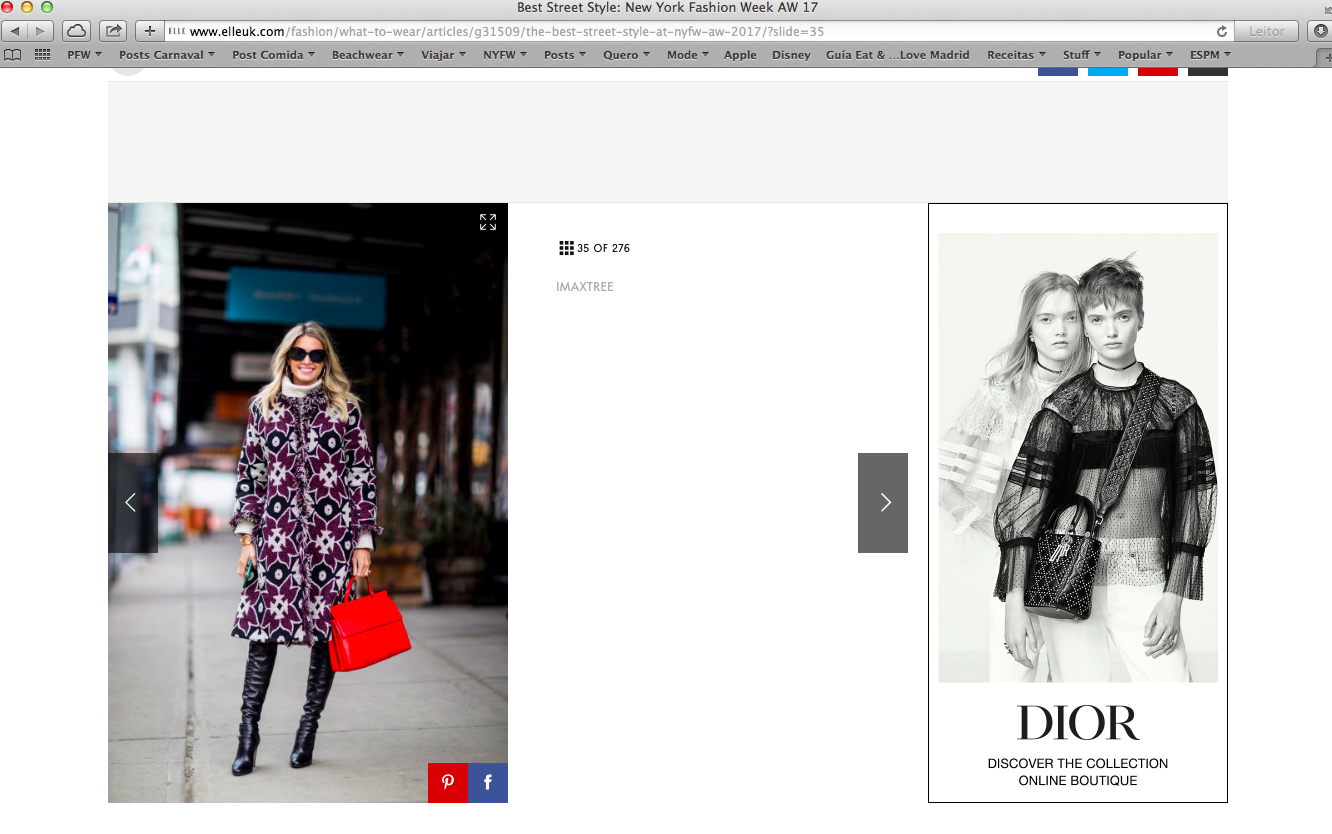Click the iCloud tabs icon

[76, 31]
